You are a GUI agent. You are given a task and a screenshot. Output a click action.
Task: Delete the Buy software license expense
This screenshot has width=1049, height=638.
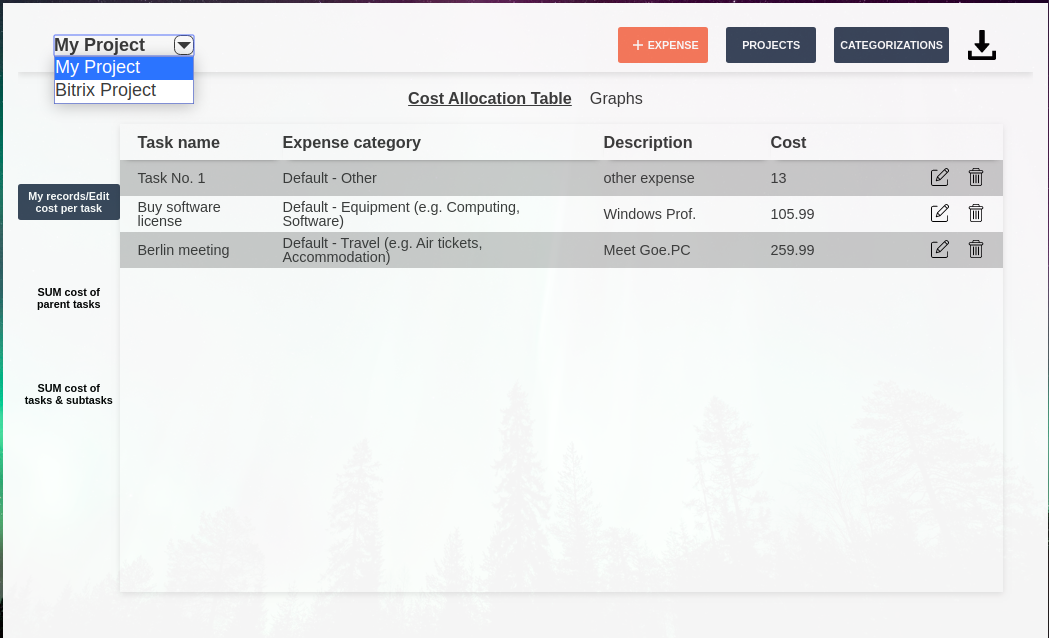pos(976,213)
